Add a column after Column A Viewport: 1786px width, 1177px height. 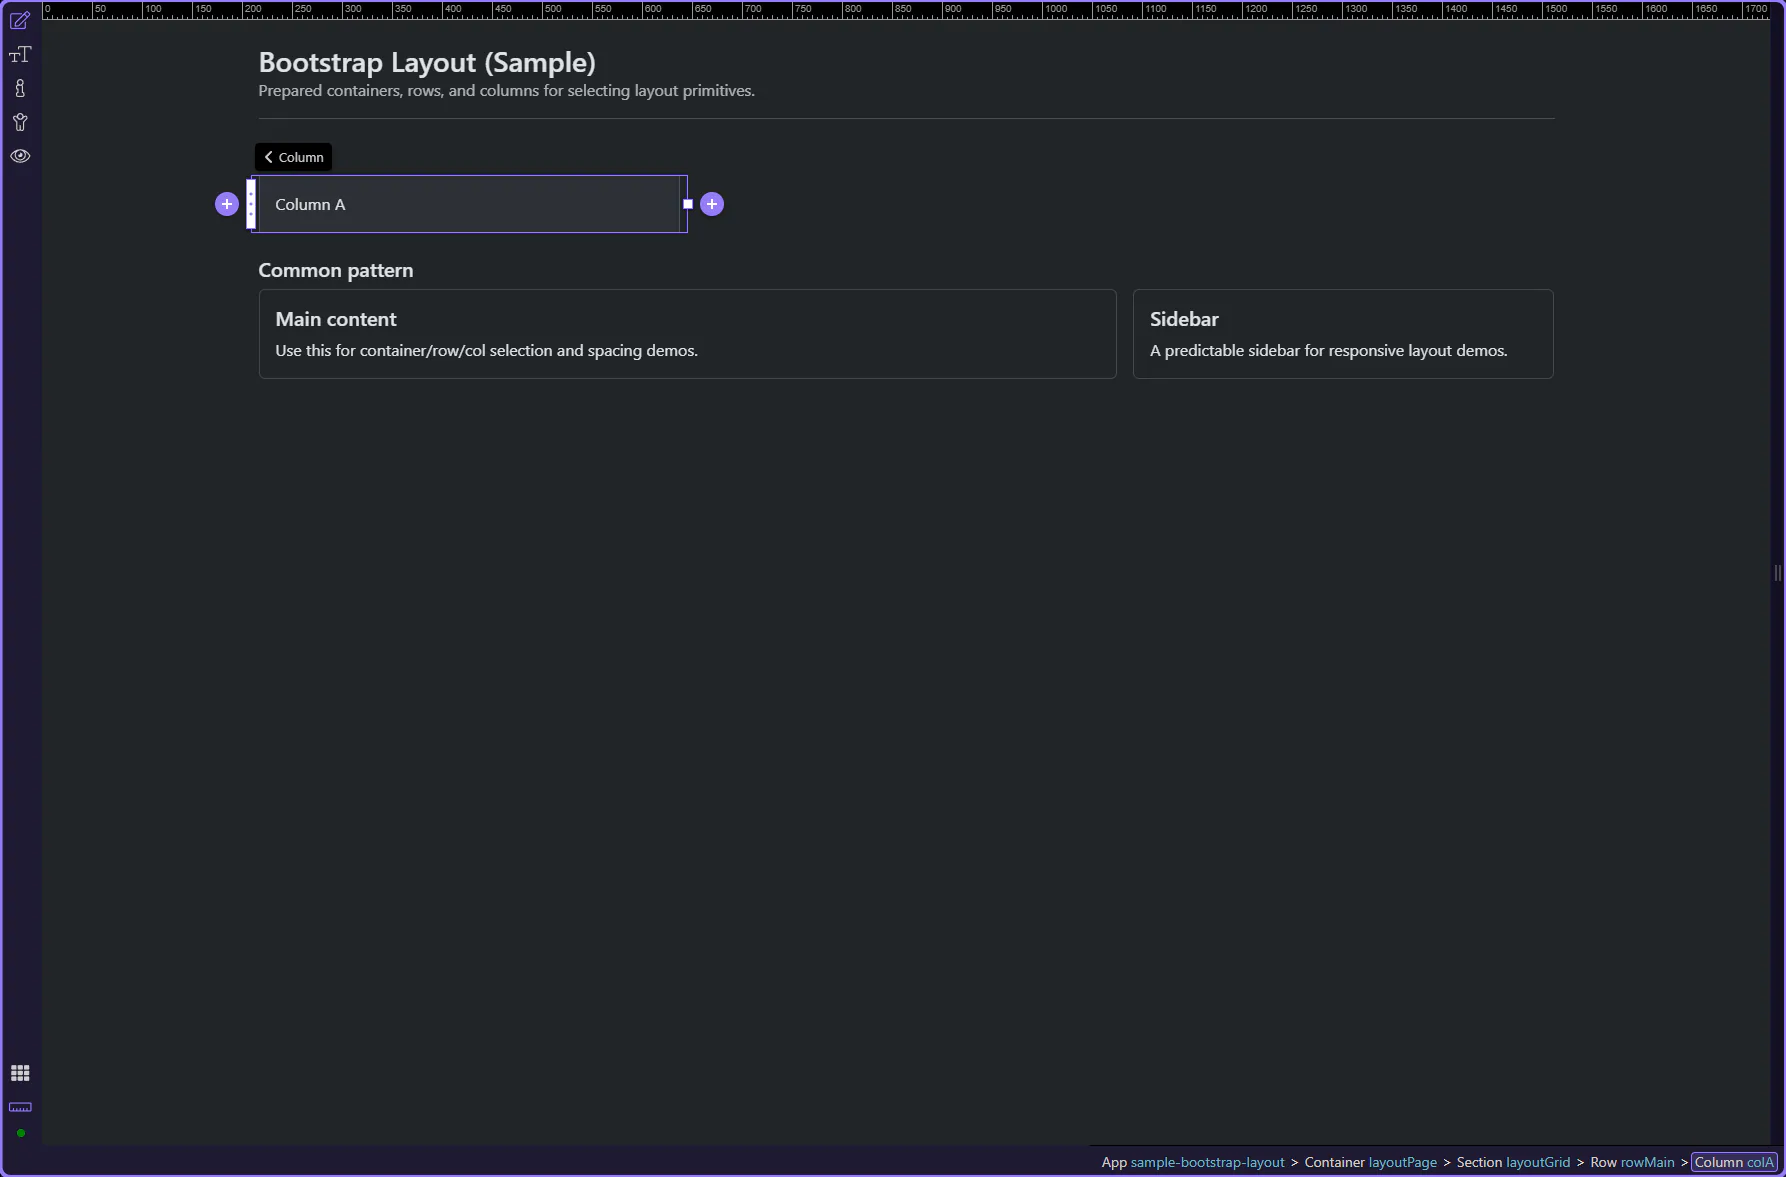pyautogui.click(x=712, y=204)
